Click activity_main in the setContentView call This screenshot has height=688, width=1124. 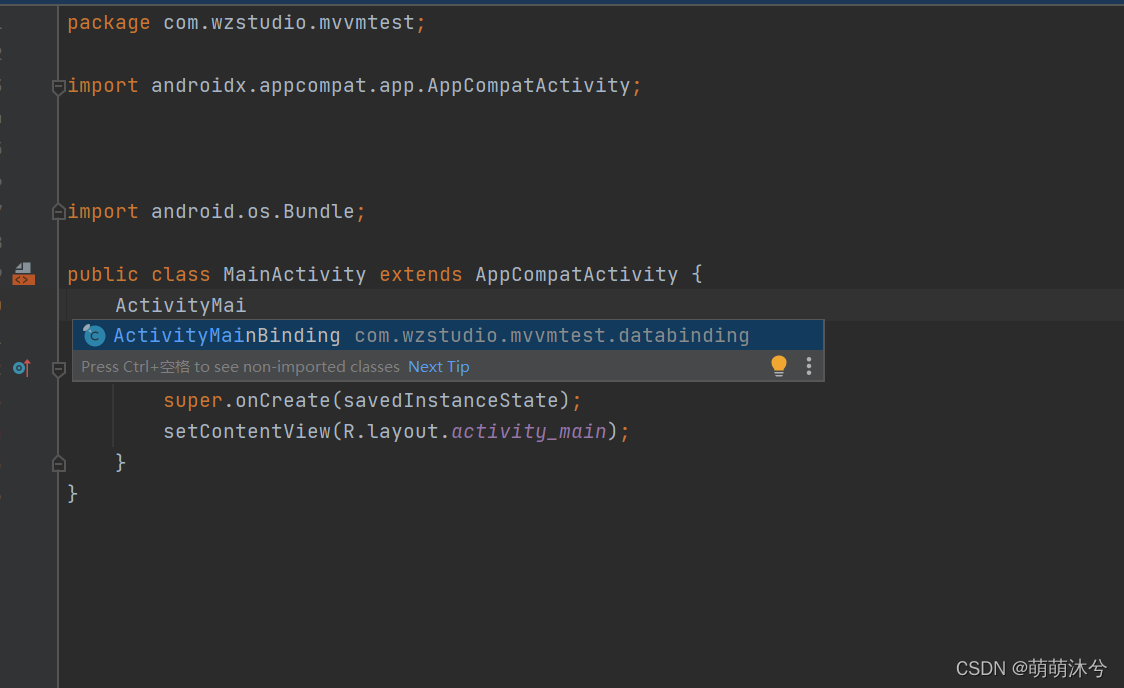click(529, 432)
